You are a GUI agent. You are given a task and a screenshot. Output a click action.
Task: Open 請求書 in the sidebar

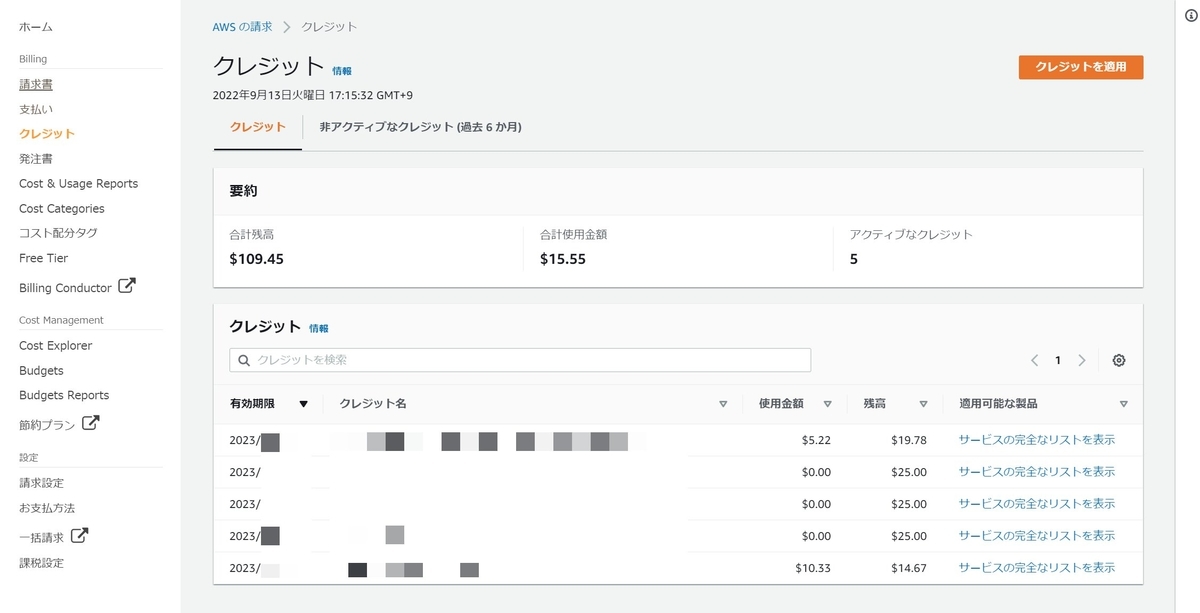click(x=36, y=85)
